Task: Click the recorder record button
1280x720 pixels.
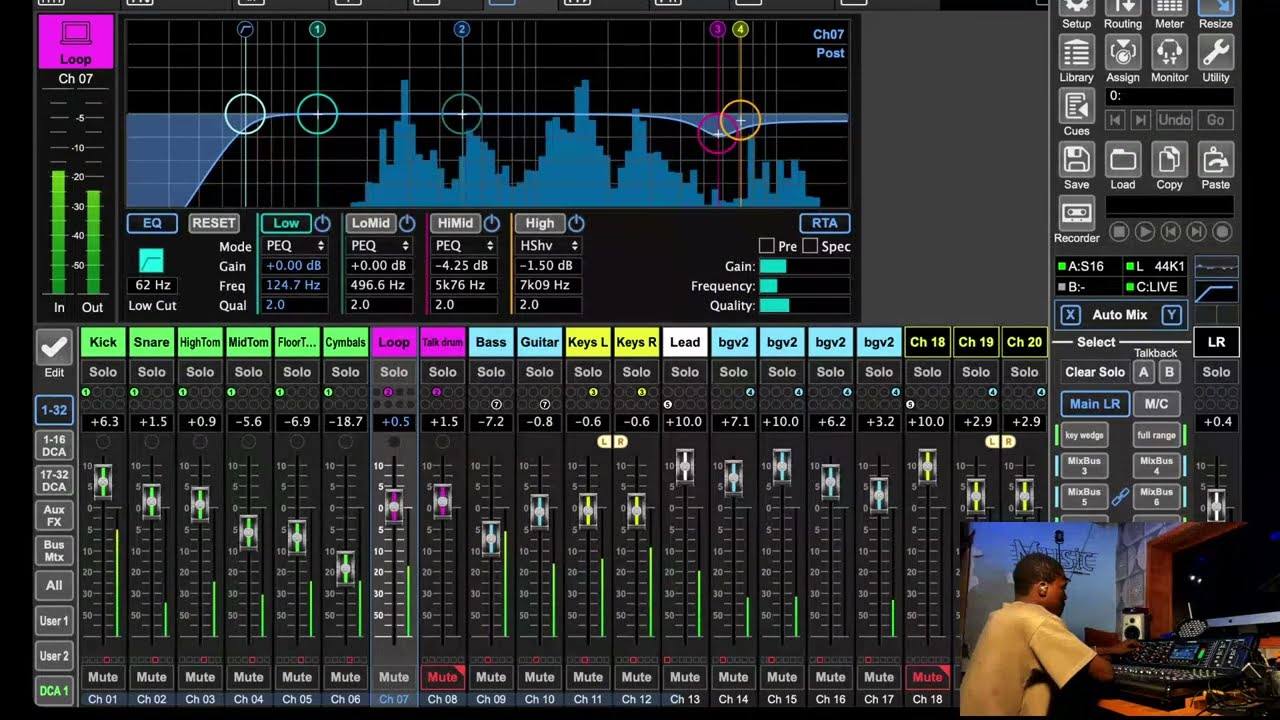Action: tap(1222, 231)
